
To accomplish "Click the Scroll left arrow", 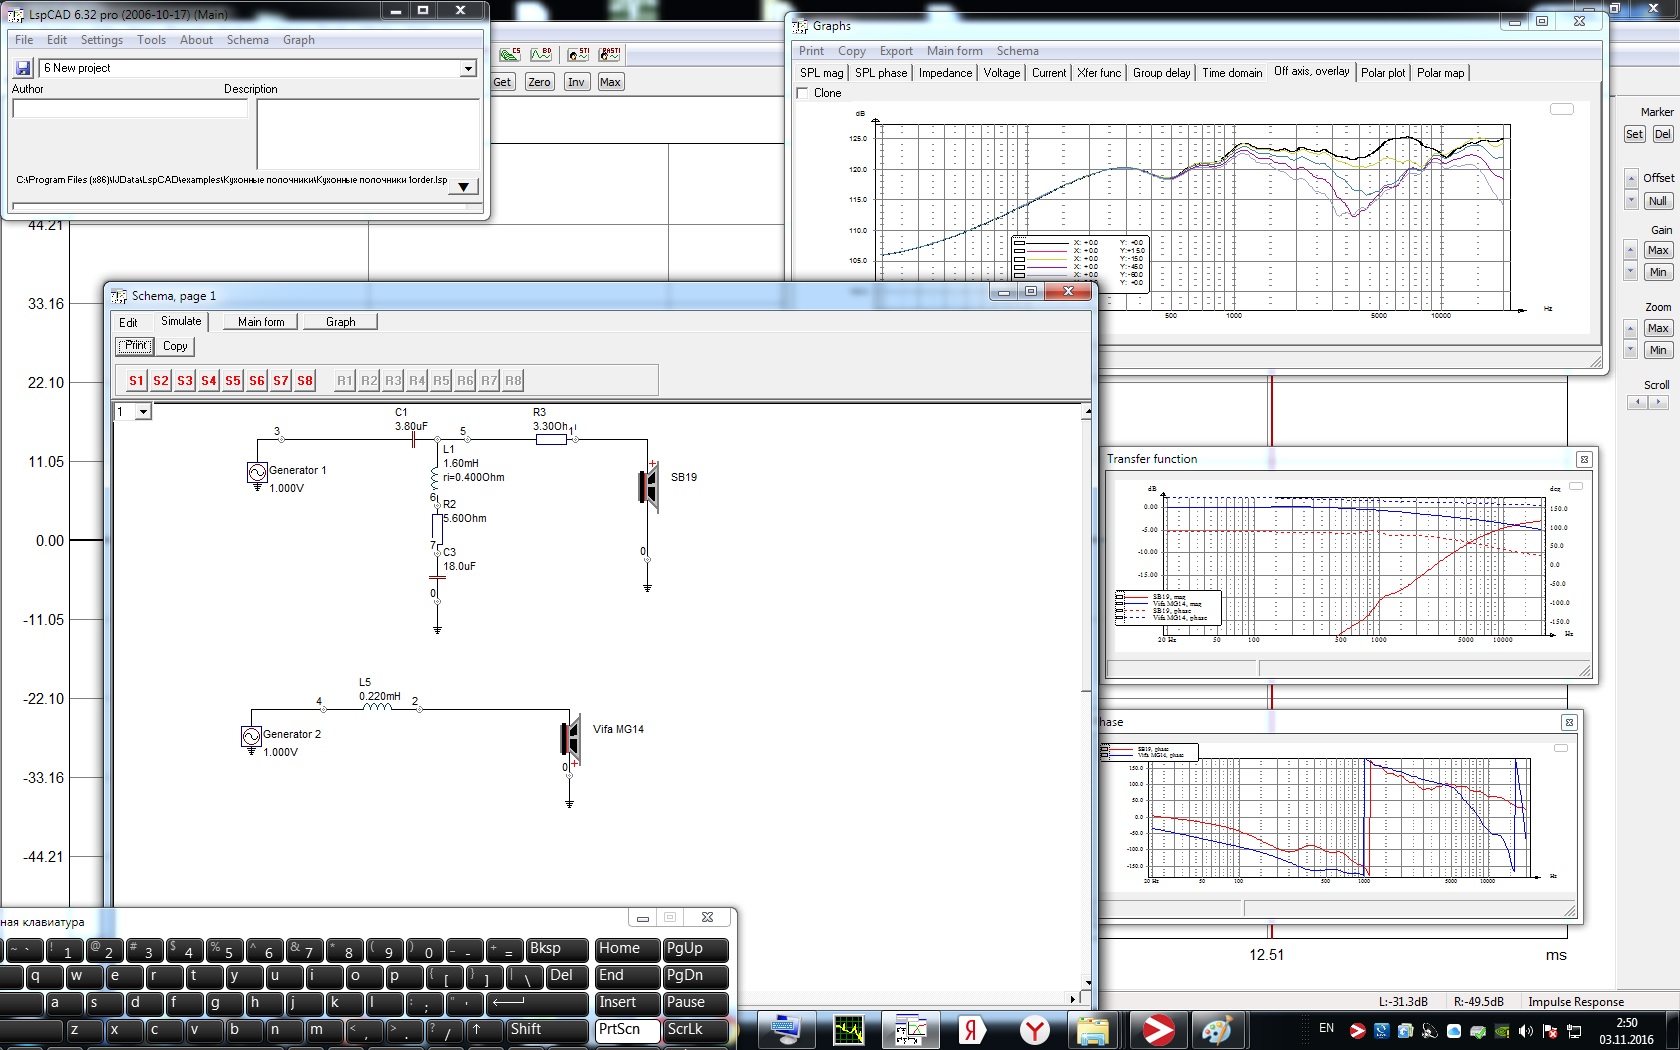I will [1637, 402].
